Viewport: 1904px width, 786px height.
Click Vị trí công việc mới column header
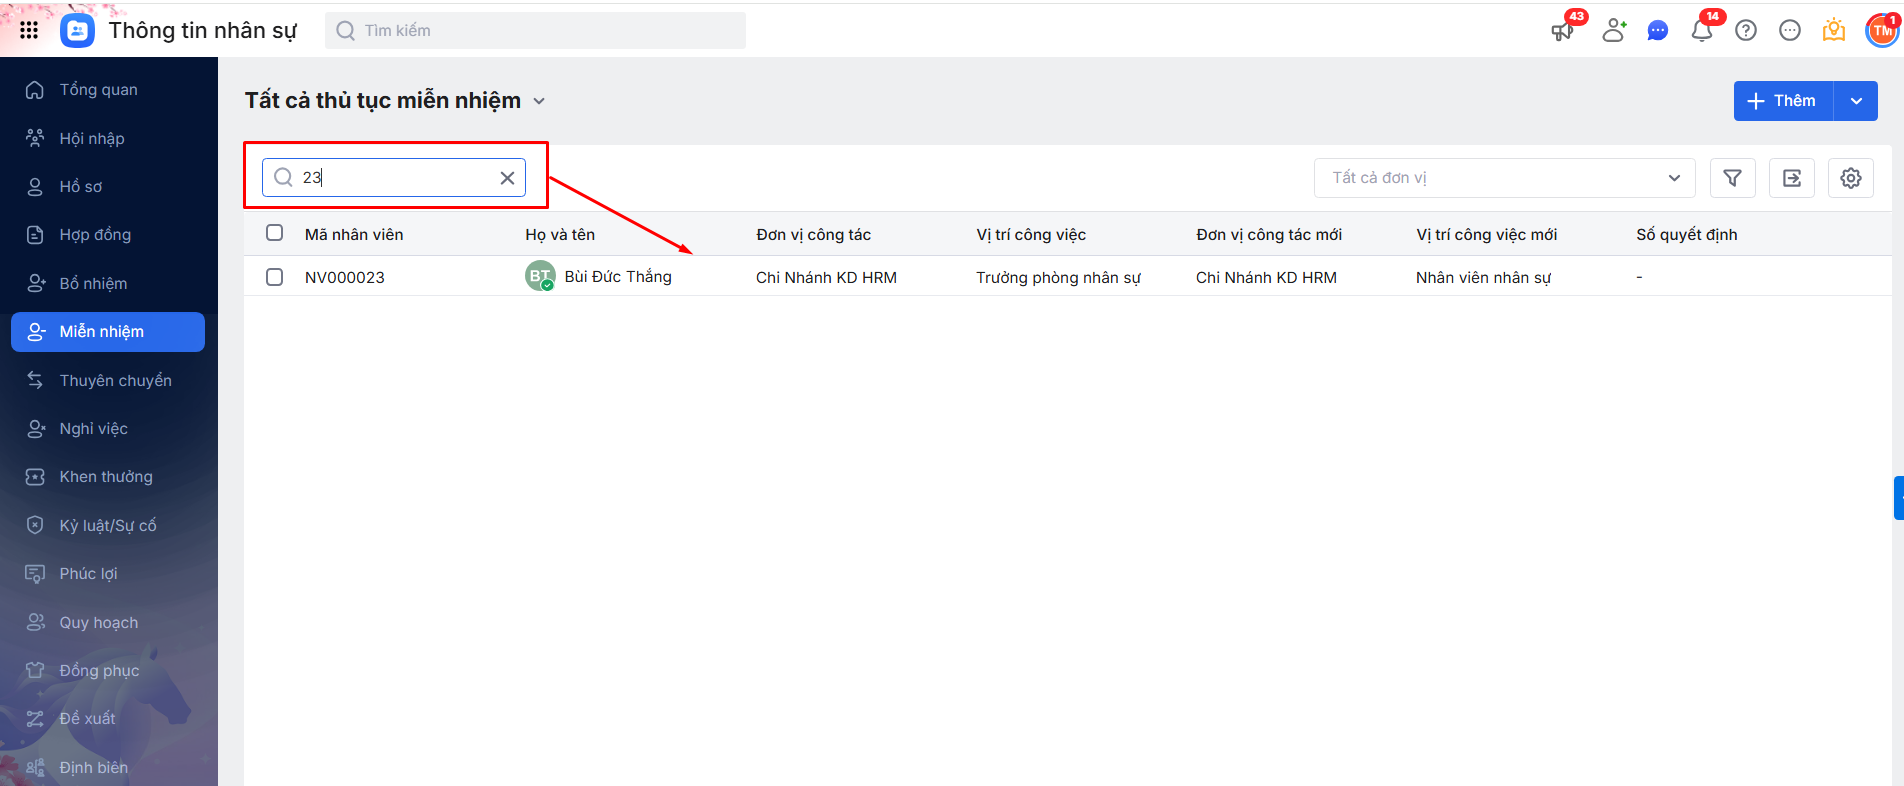click(x=1486, y=235)
